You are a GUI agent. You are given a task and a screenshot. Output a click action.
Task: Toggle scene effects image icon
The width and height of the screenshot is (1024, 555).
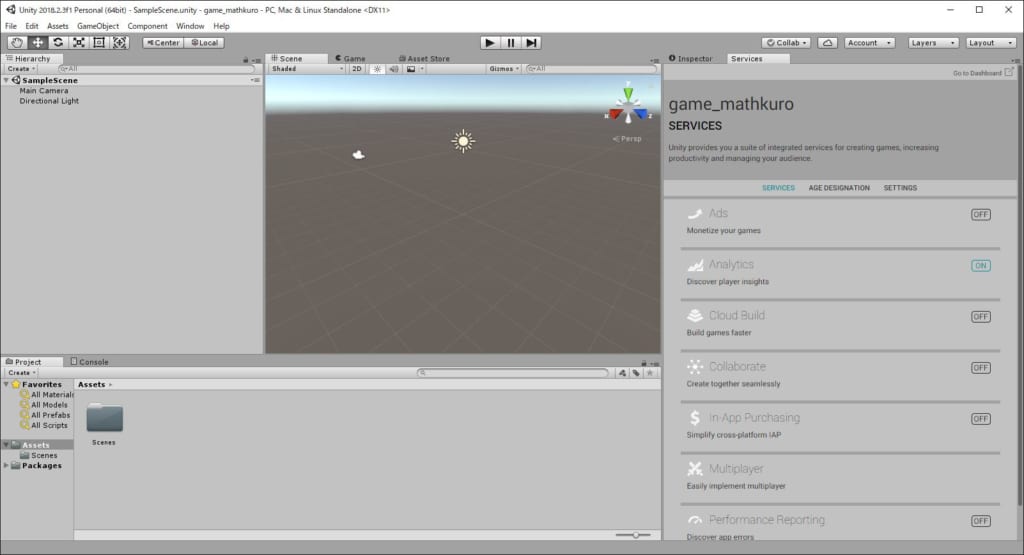[x=411, y=69]
